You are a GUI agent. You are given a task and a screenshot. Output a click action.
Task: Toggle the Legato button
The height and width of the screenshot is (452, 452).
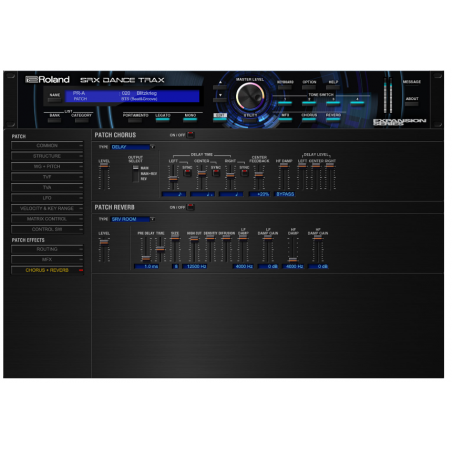[163, 119]
